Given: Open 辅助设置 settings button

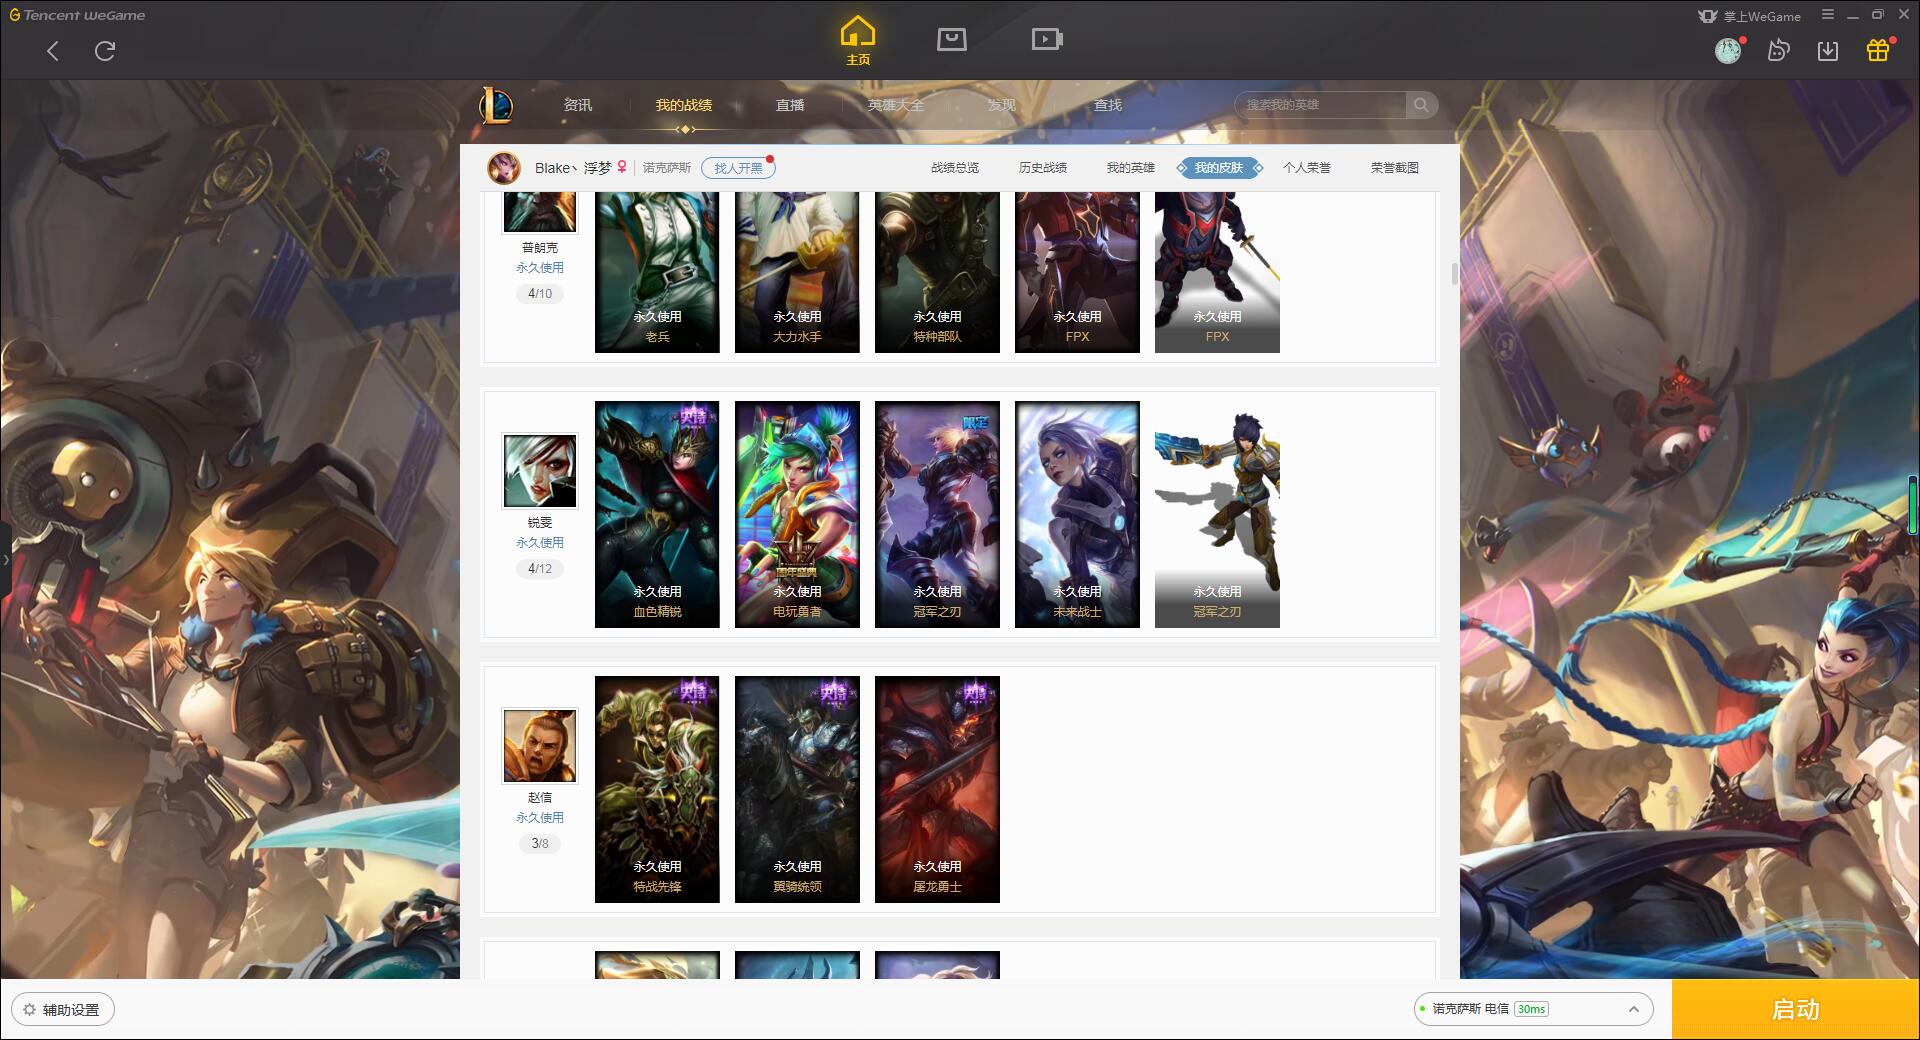Looking at the screenshot, I should click(62, 1010).
